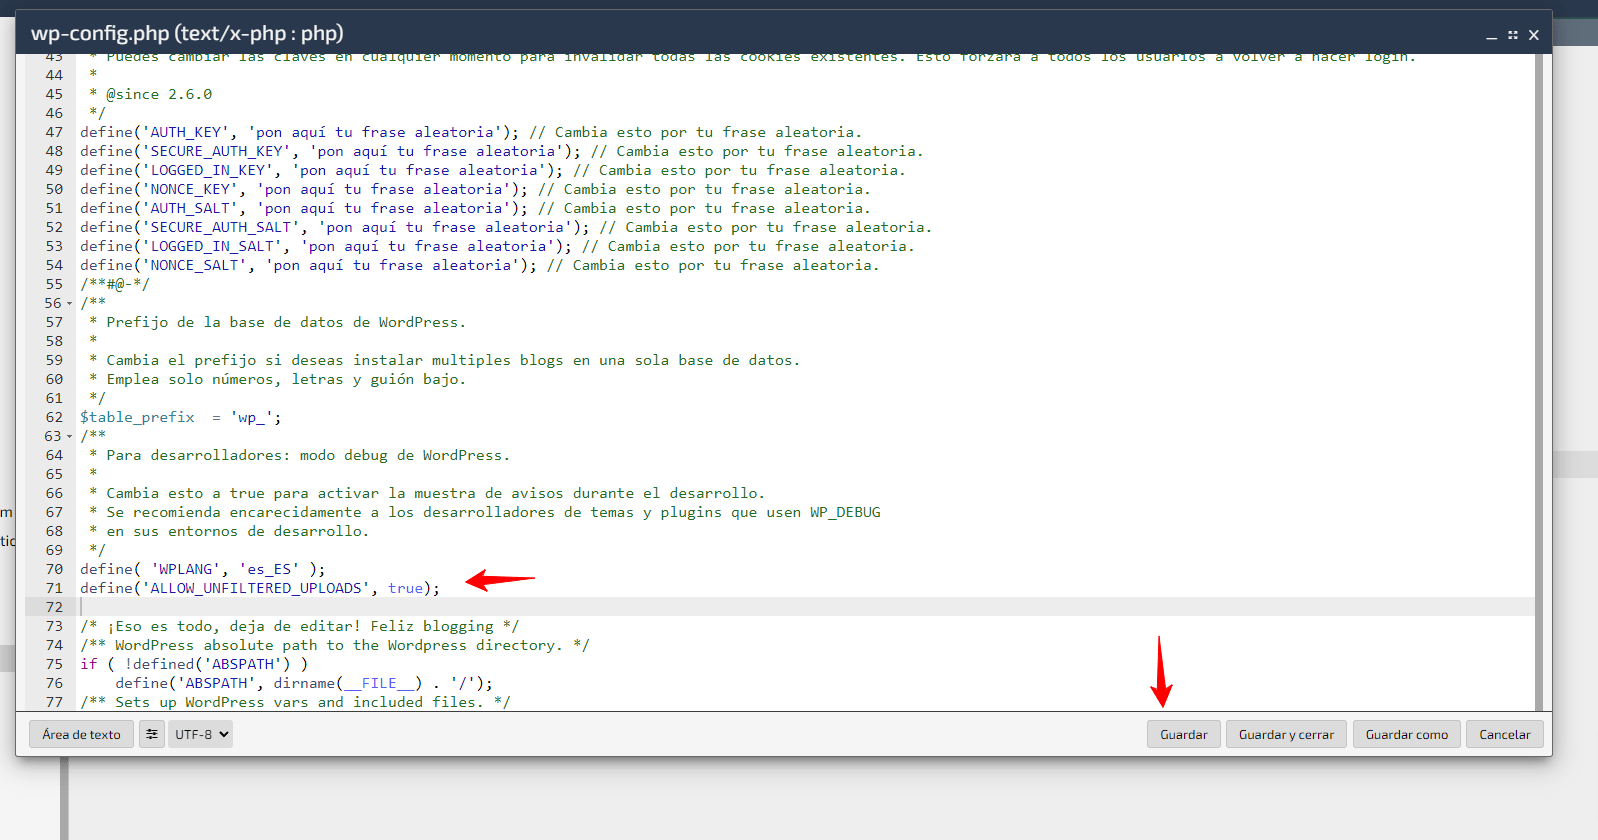Switch editor to Área de texto

(x=81, y=734)
